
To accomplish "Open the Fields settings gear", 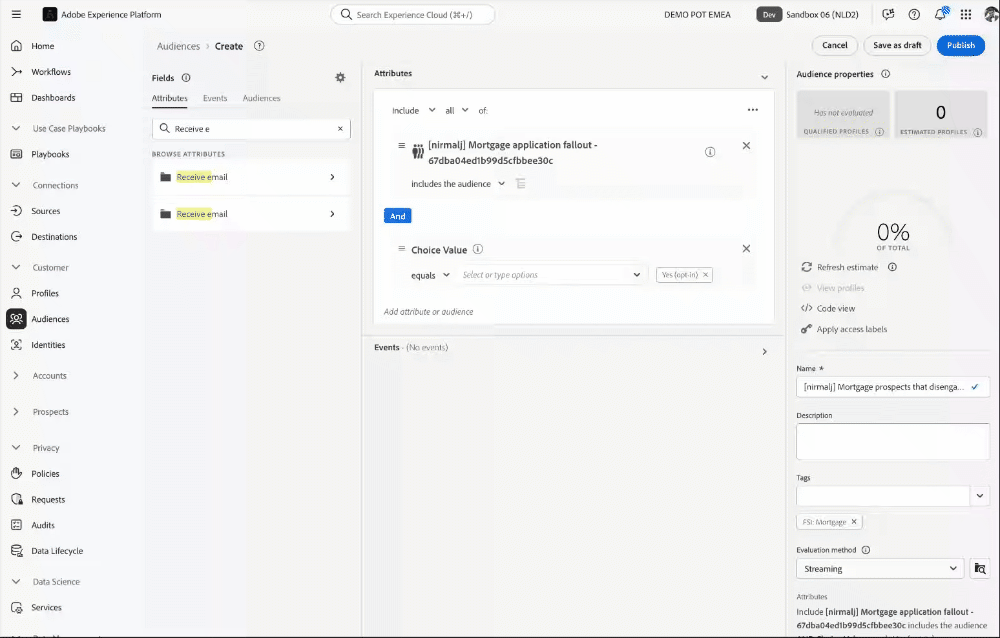I will pyautogui.click(x=341, y=77).
